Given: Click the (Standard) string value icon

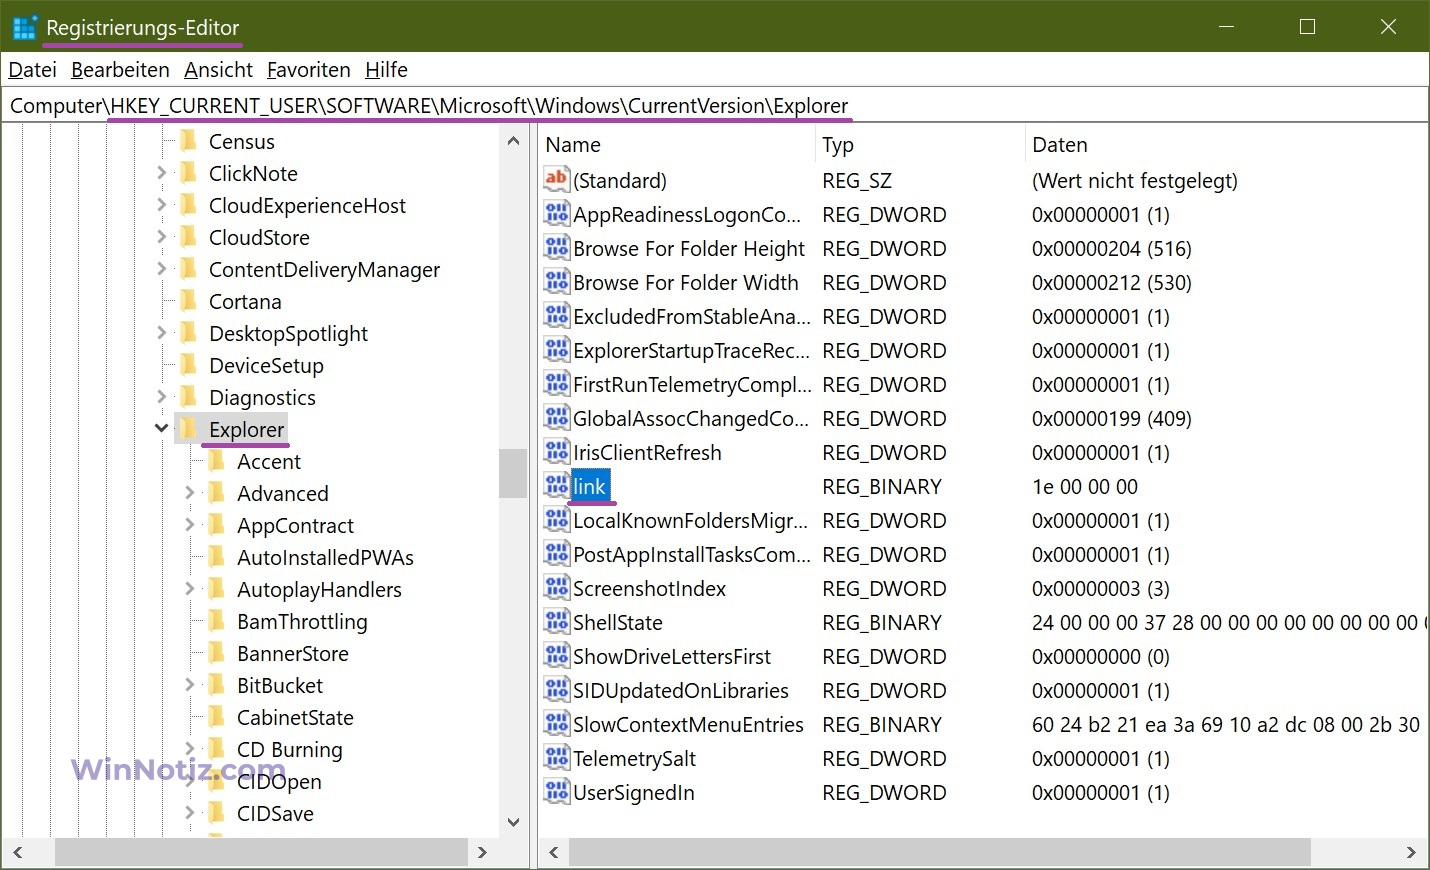Looking at the screenshot, I should (556, 180).
